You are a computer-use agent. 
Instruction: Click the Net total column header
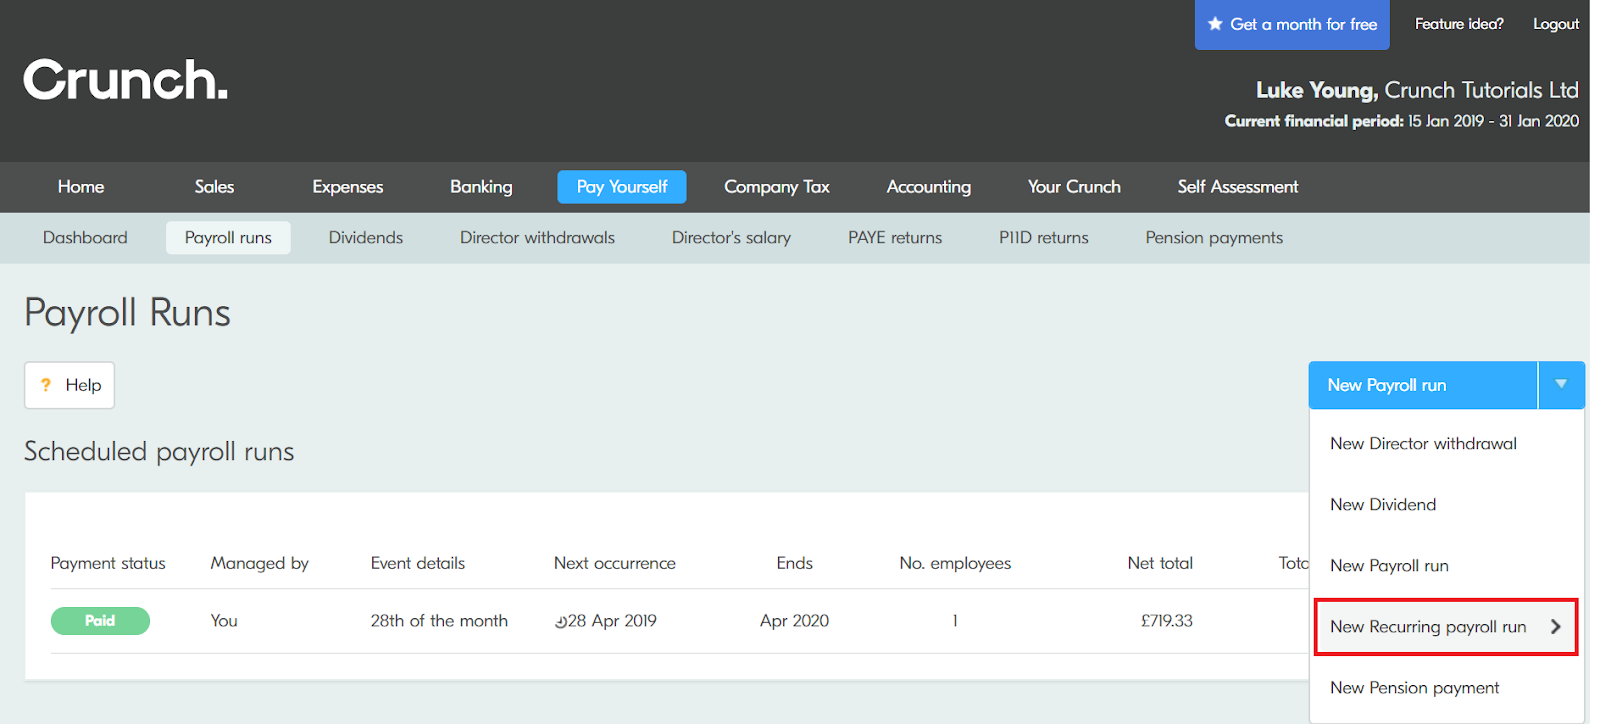click(x=1160, y=563)
